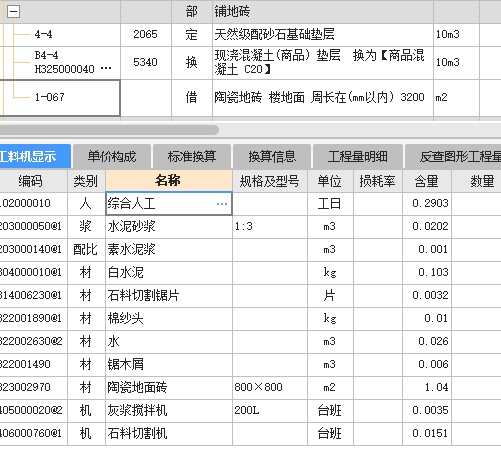Click the 名称 column header
Screen dimensions: 501x466
168,180
